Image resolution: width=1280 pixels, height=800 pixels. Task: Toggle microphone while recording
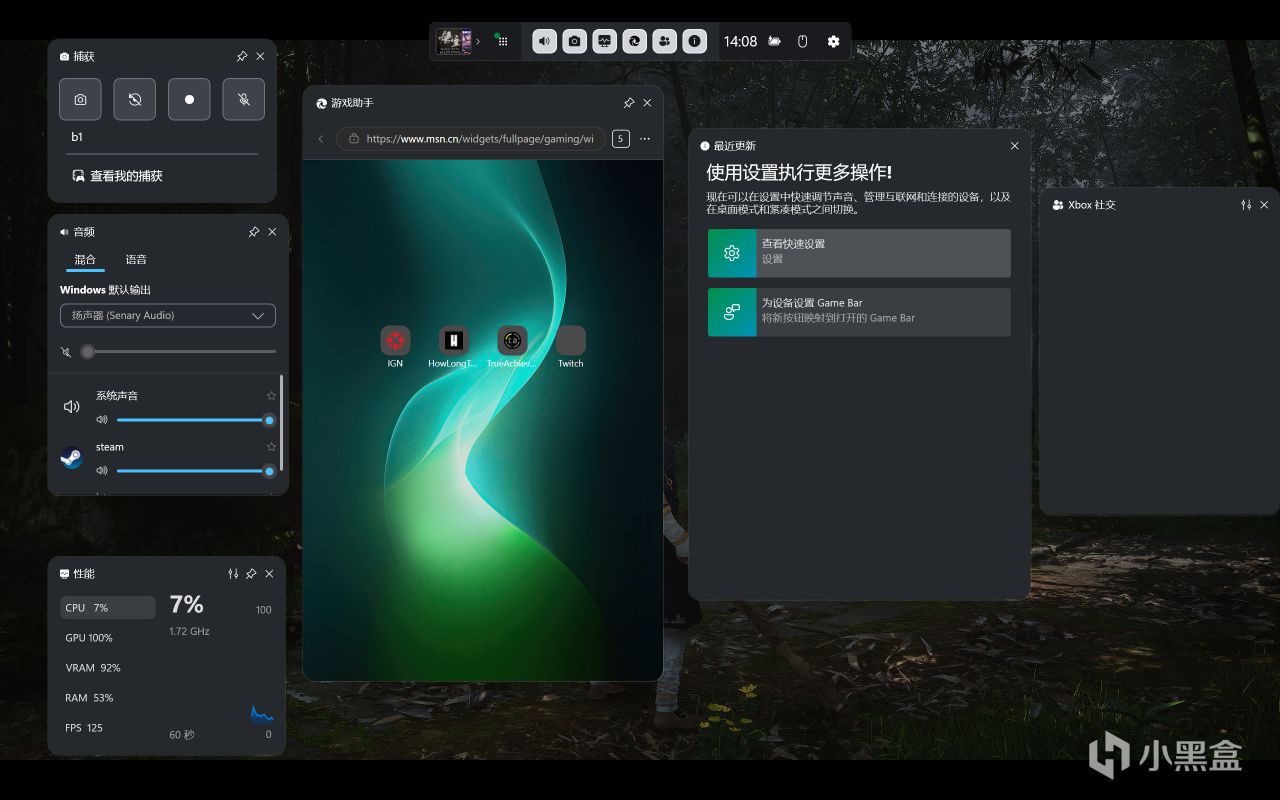[x=243, y=99]
